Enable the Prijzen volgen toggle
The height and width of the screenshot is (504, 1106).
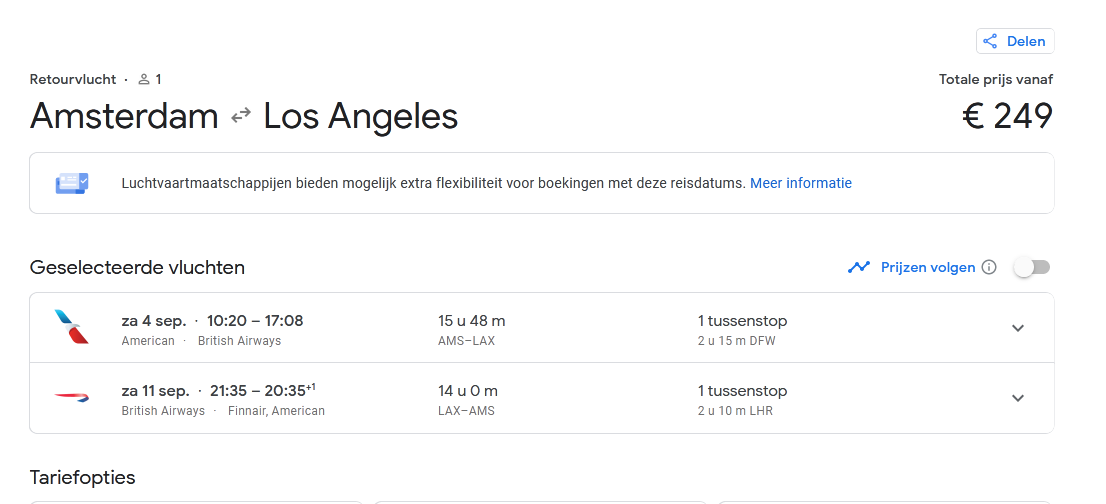(x=1032, y=267)
